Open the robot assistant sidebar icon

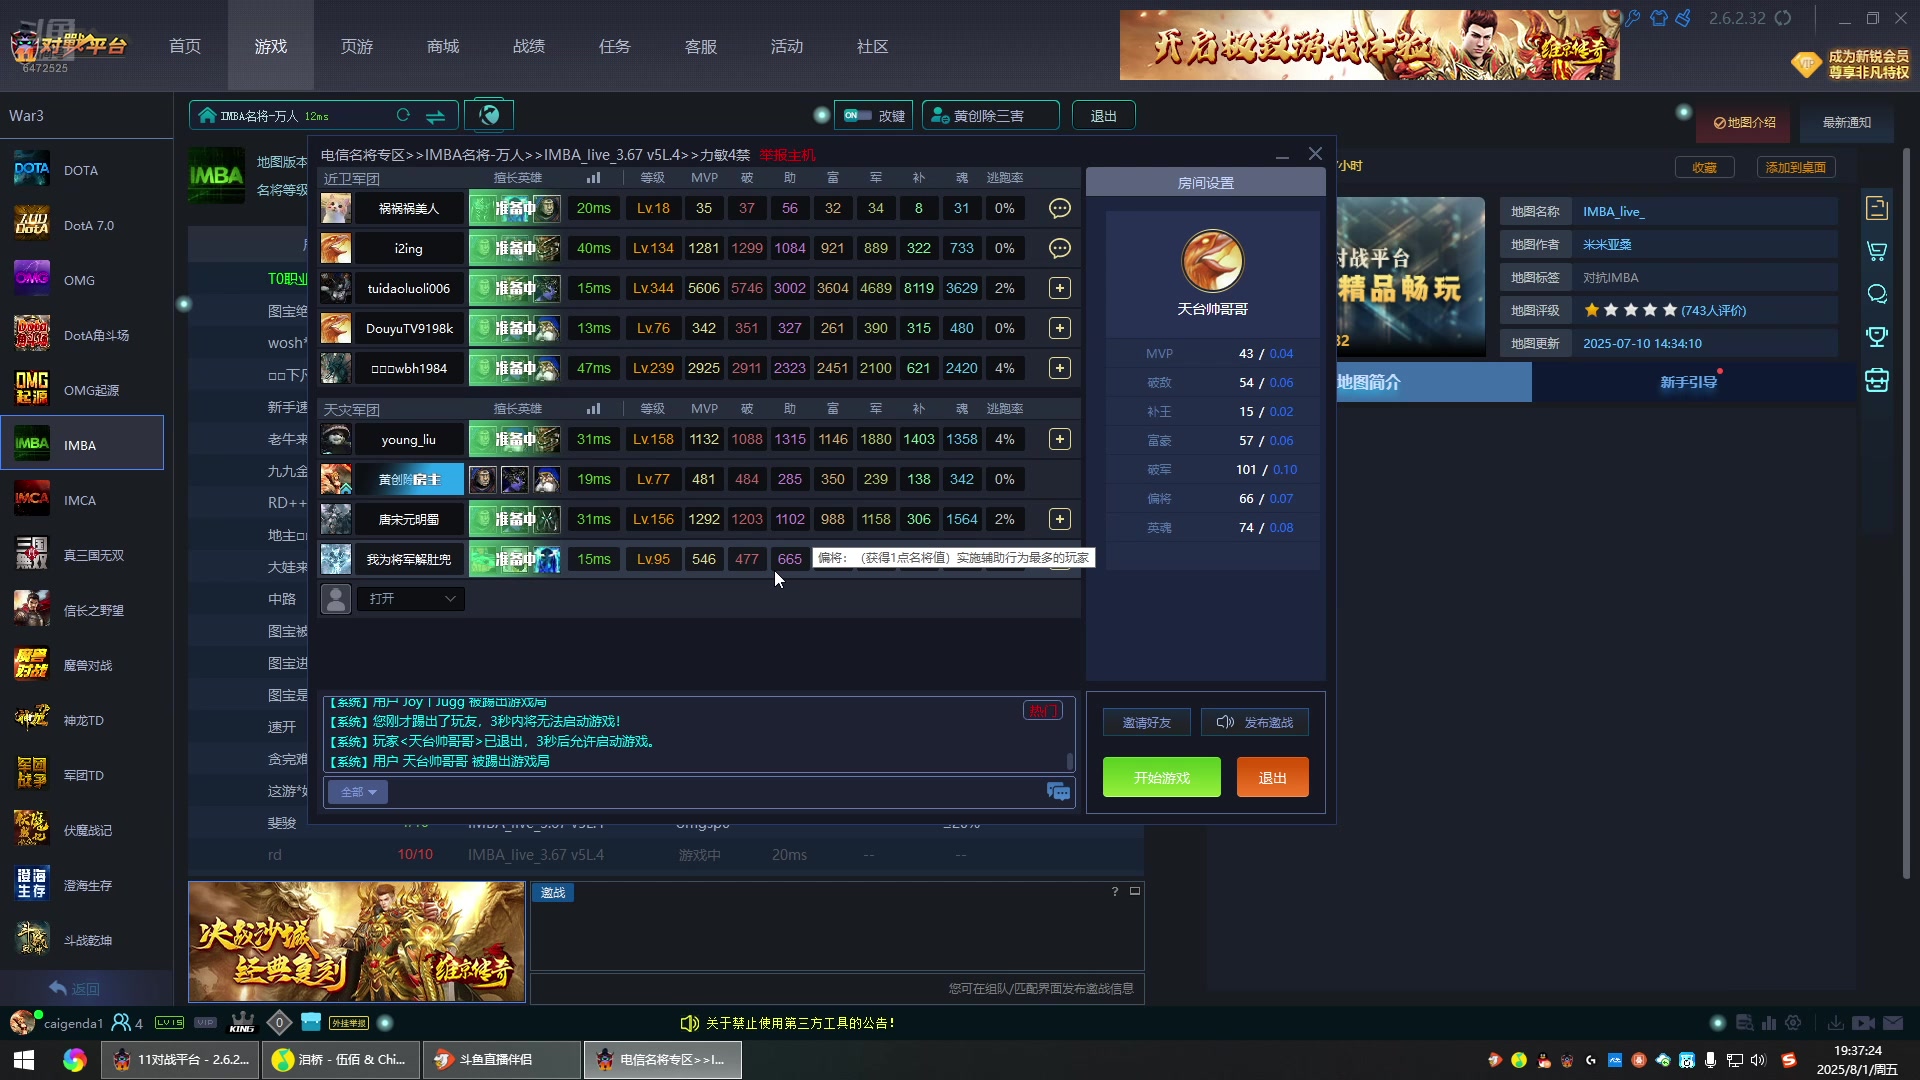[1877, 380]
